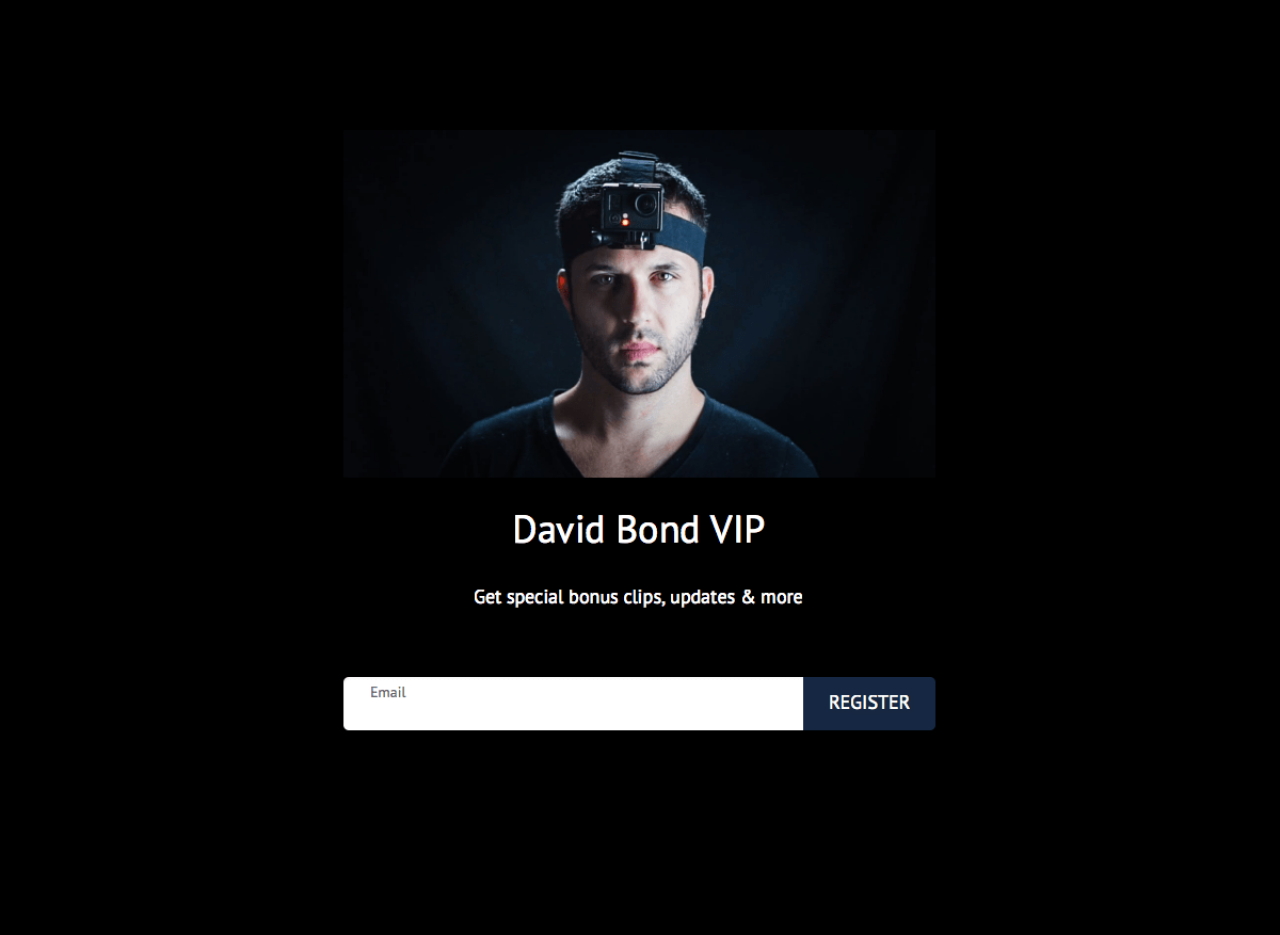Click the ampersand in the subtitle
This screenshot has width=1280, height=935.
click(x=747, y=597)
